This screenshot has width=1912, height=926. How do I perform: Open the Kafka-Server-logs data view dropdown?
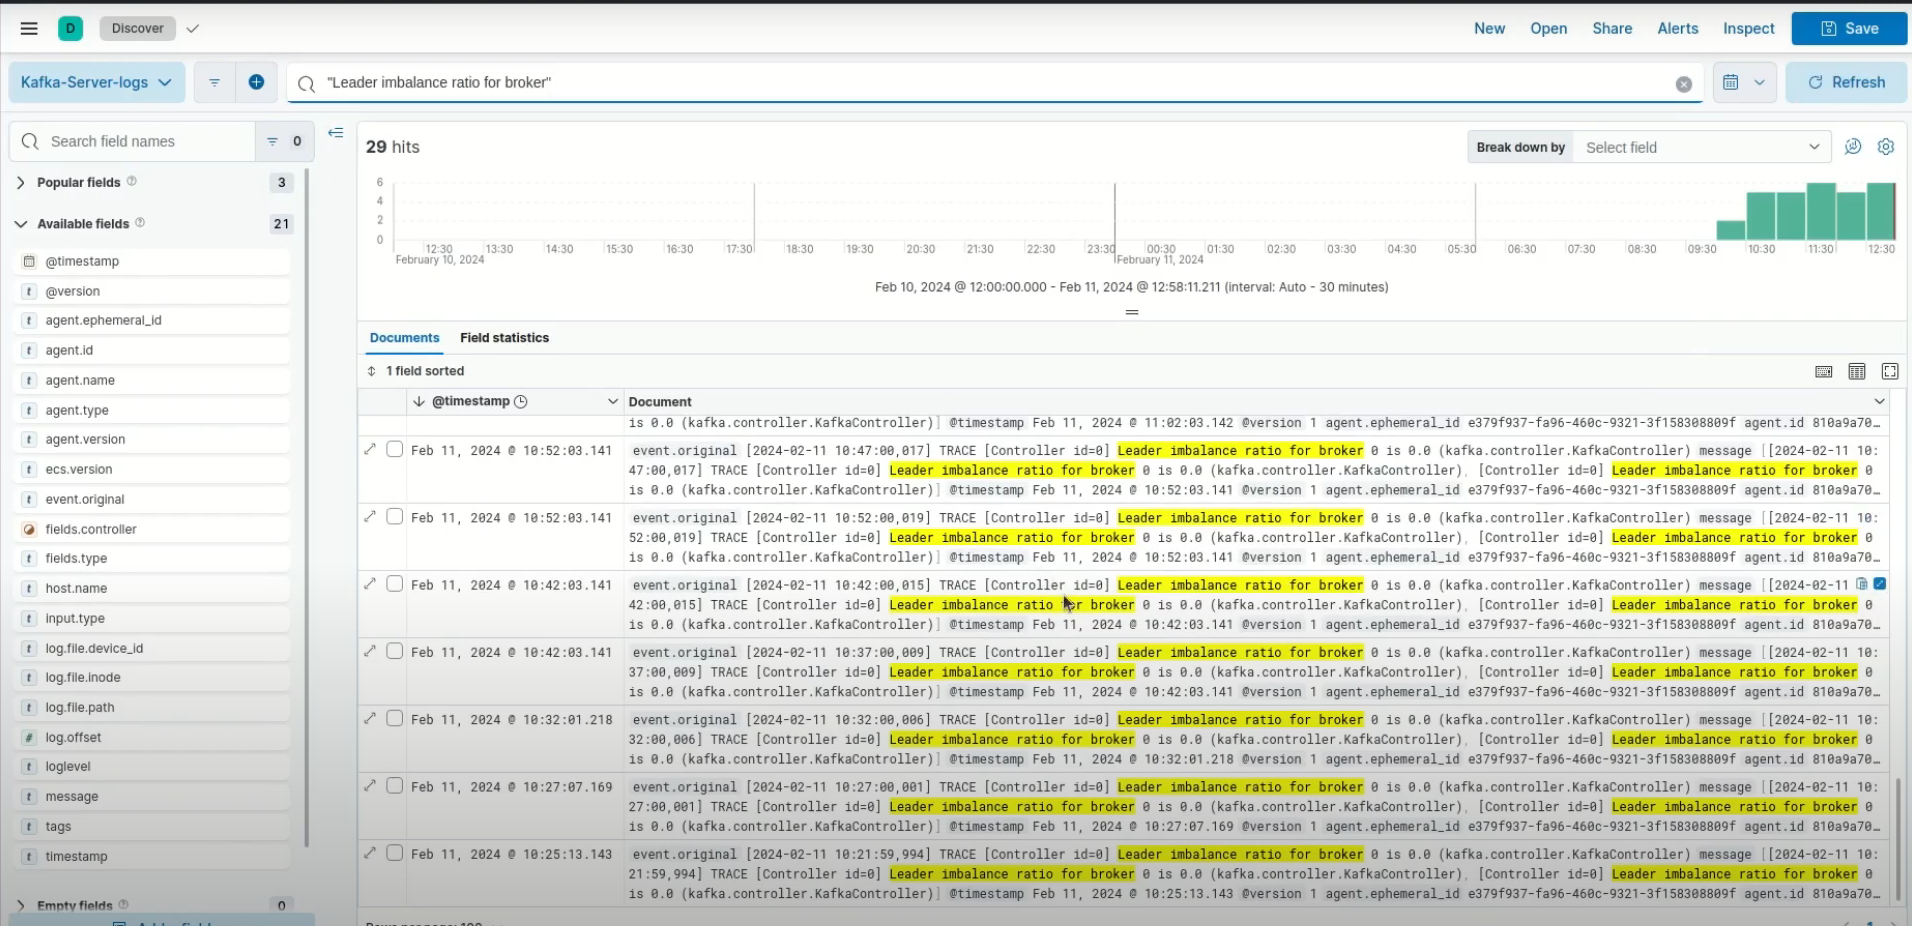(97, 82)
